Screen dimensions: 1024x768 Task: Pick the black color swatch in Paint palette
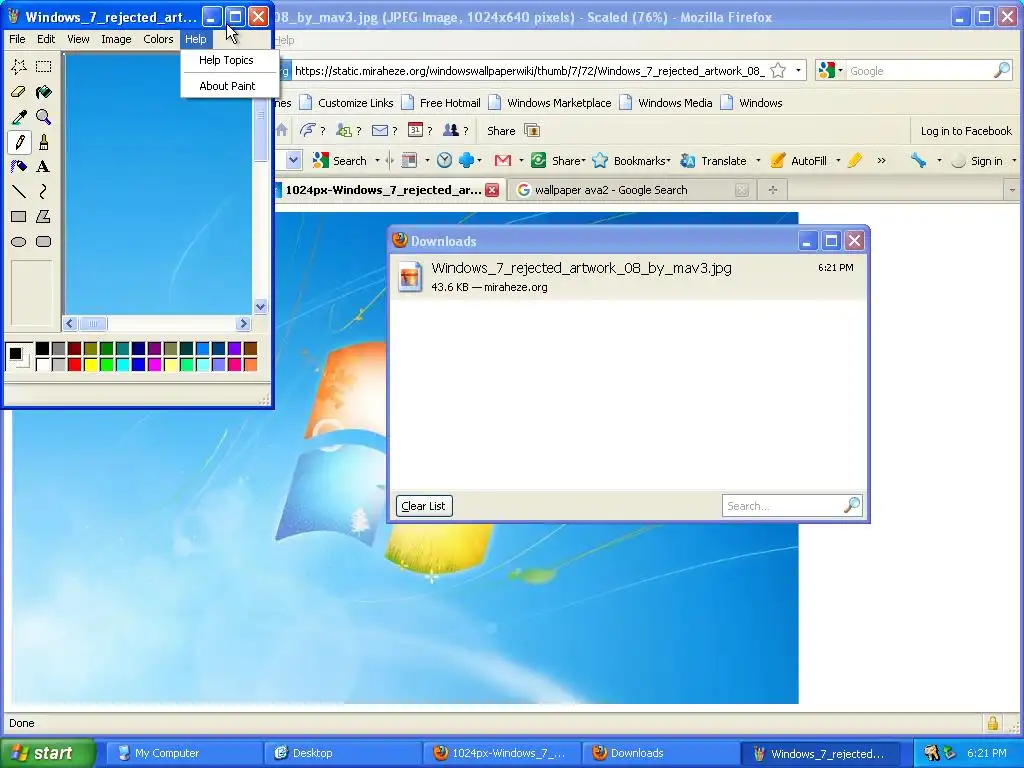(x=42, y=348)
